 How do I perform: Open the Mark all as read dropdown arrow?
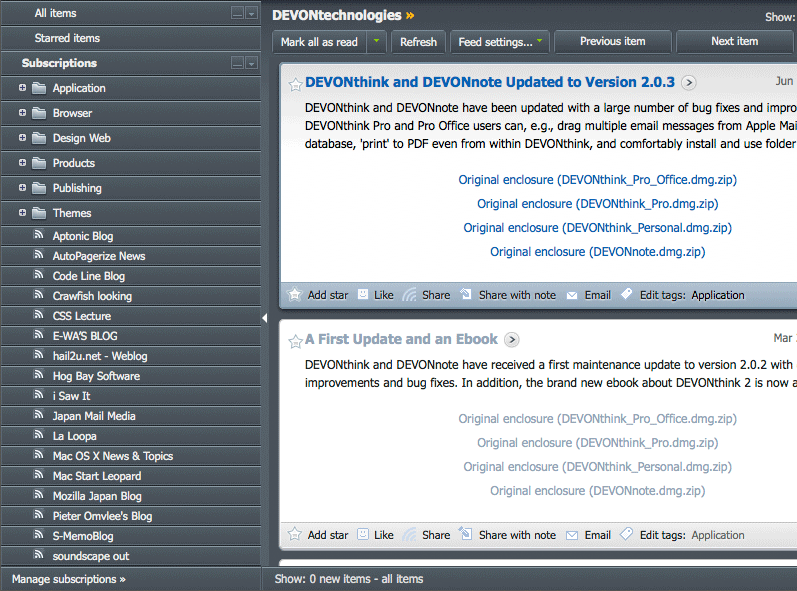click(x=376, y=41)
